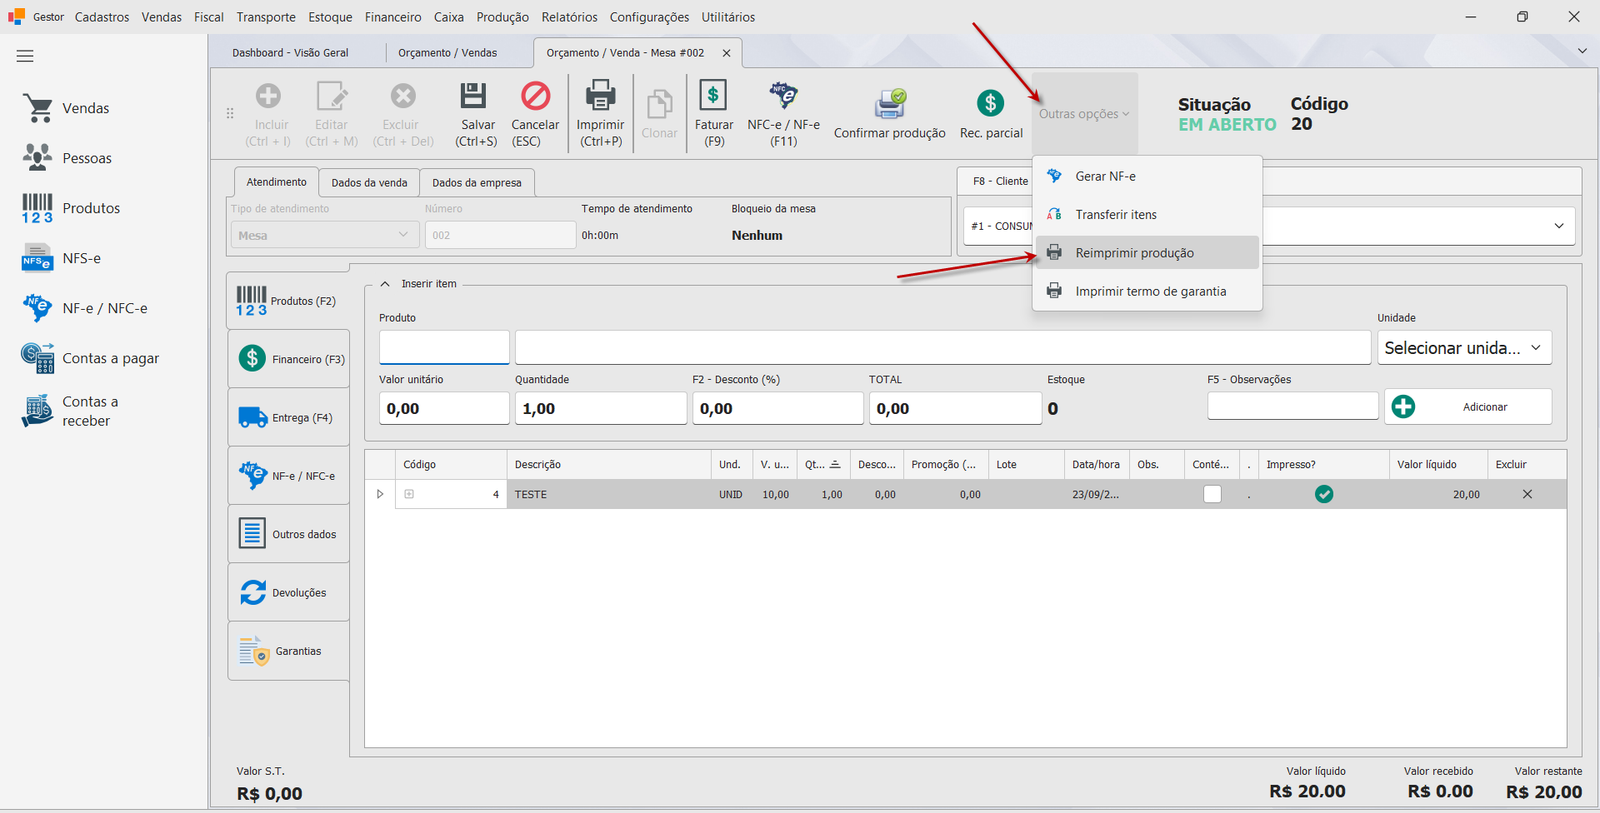Expand the Selecionar unidade dropdown

click(1464, 348)
